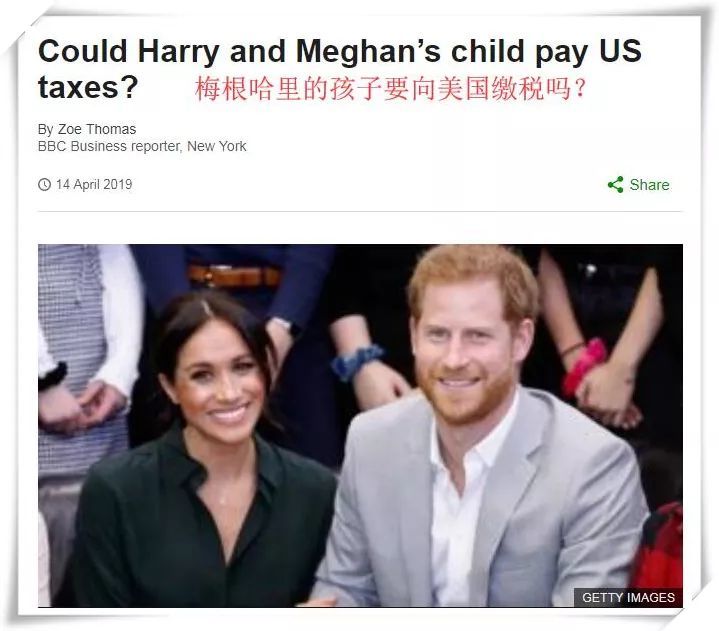This screenshot has height=631, width=719.
Task: Click the red garment at photo's corner
Action: point(658,548)
